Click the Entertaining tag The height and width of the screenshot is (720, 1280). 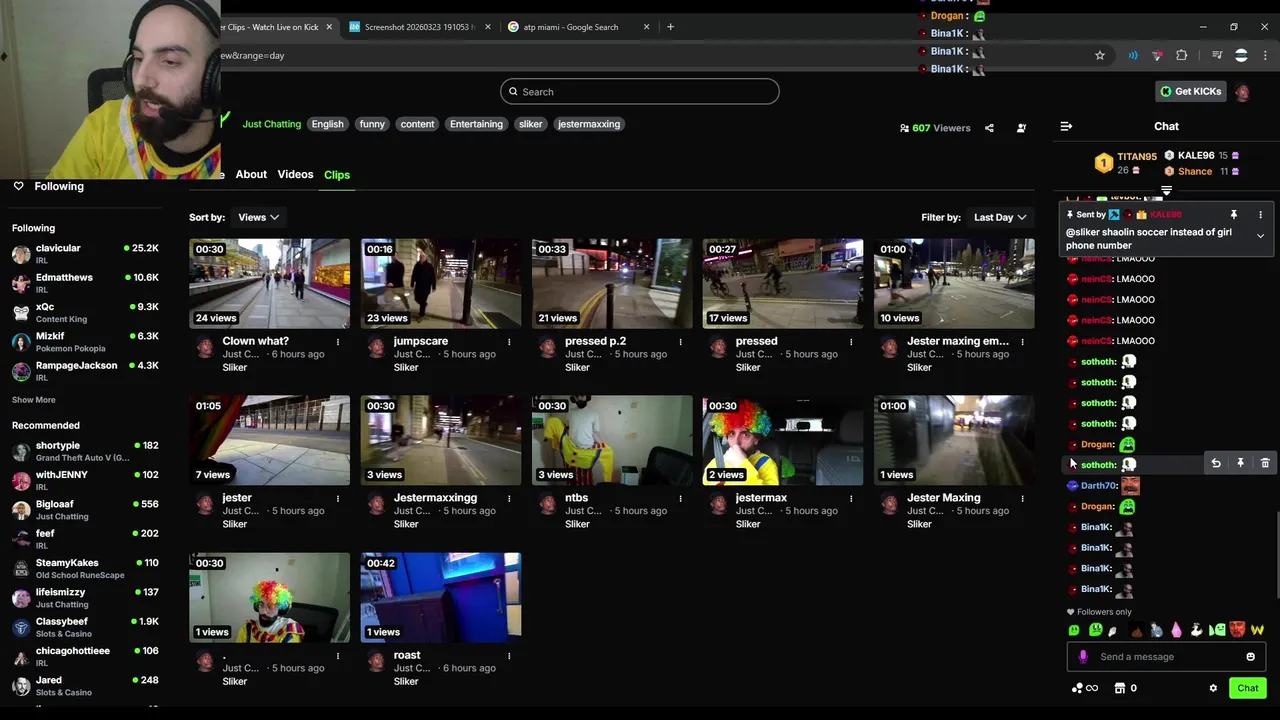tap(476, 124)
